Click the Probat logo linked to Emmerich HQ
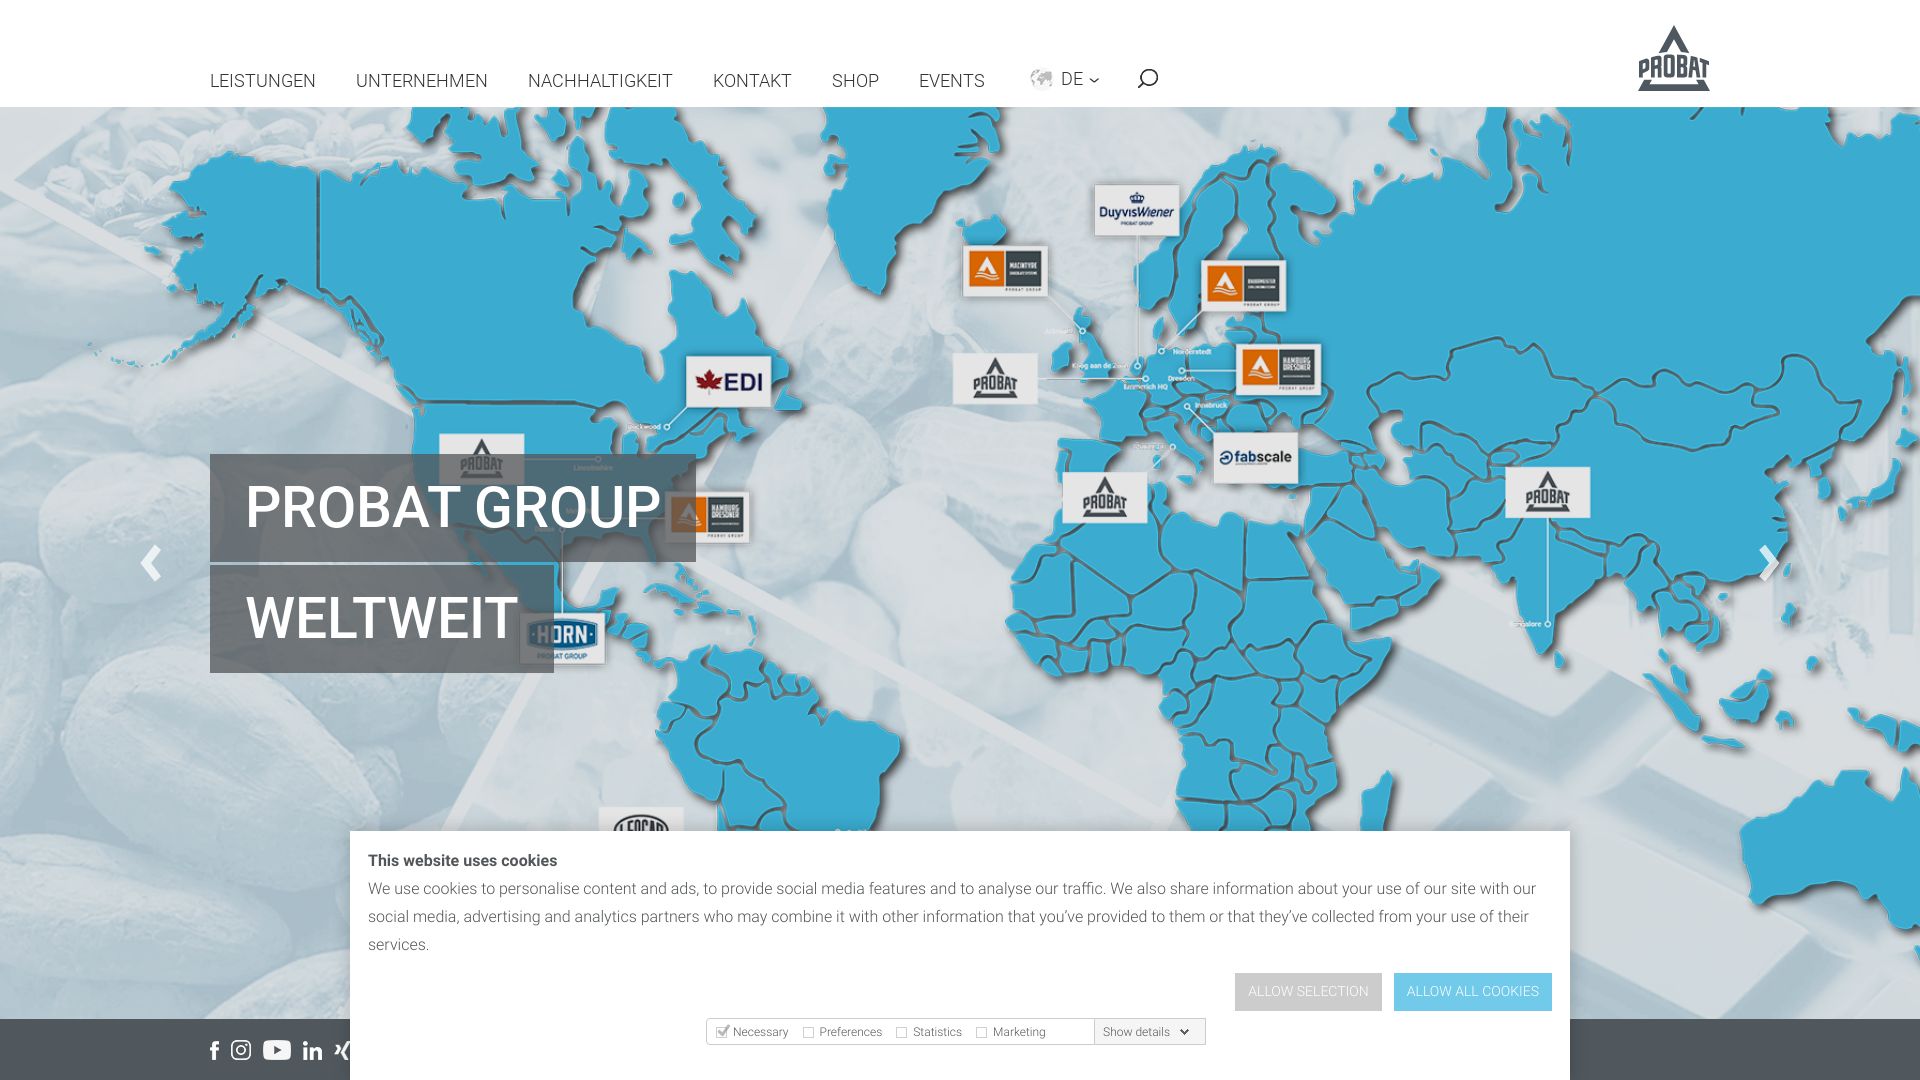The image size is (1920, 1080). click(x=995, y=379)
